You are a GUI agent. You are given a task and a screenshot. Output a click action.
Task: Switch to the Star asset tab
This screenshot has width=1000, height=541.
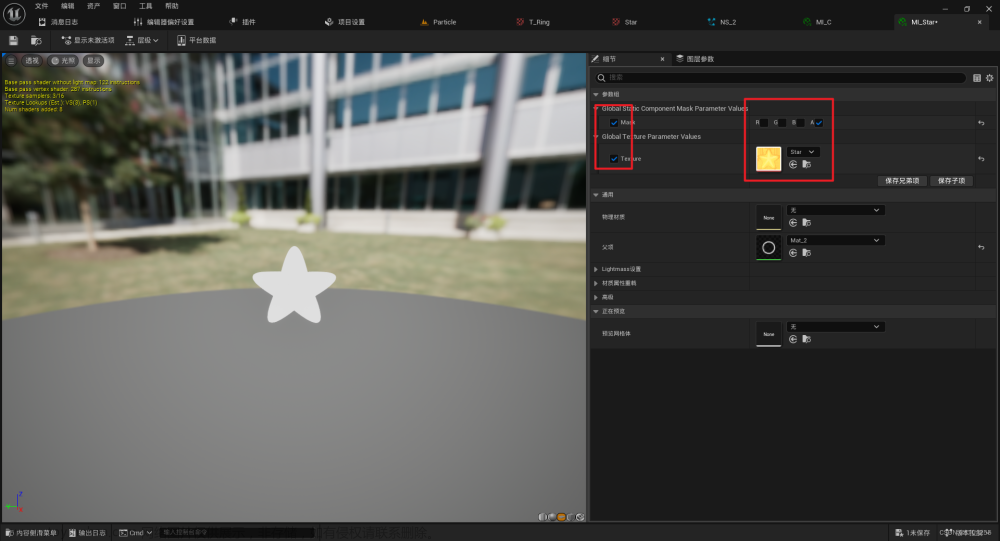(x=624, y=22)
